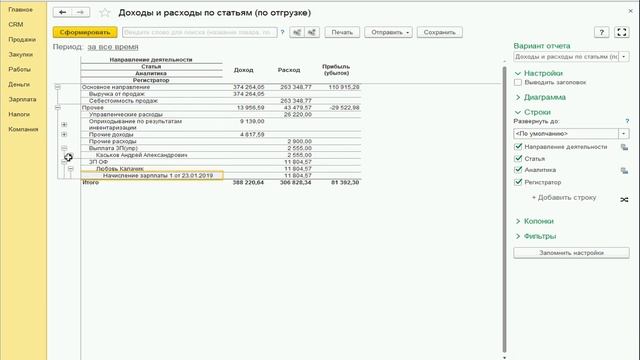Select the Прочие расходы row
The image size is (640, 360).
pyautogui.click(x=112, y=141)
